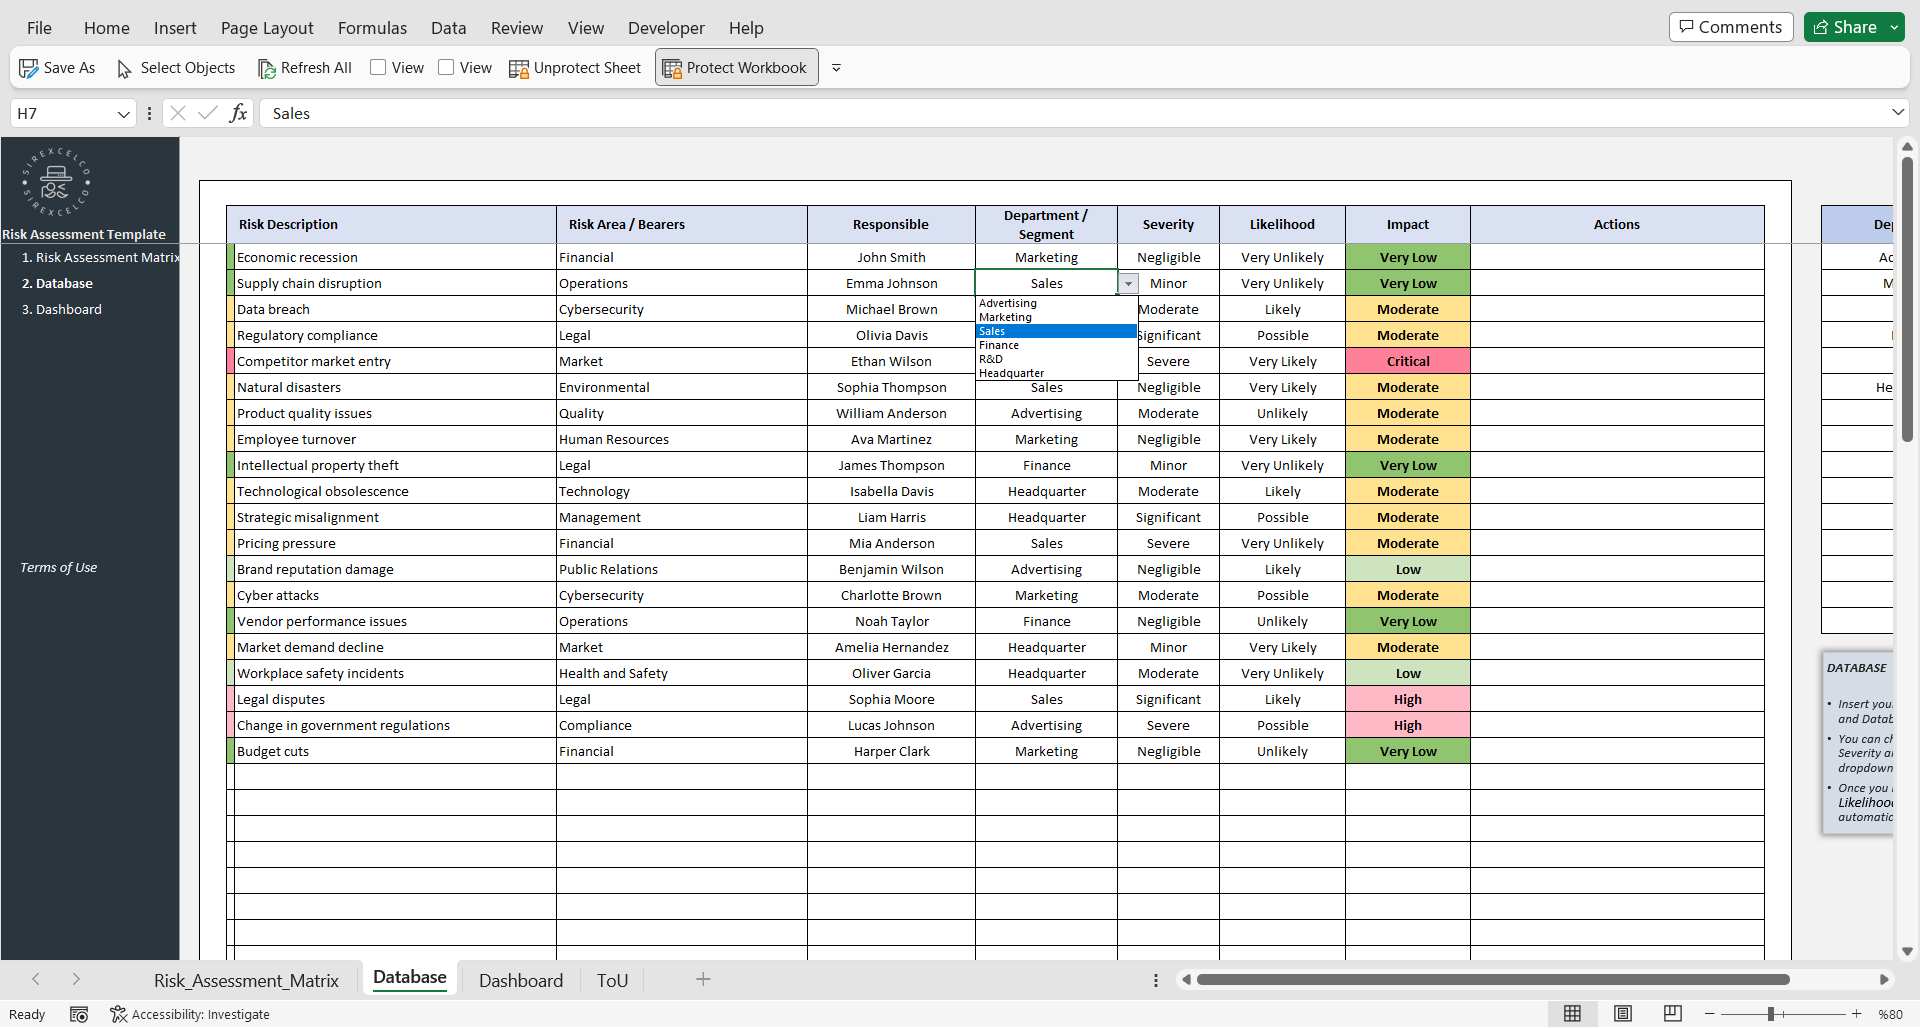Click horizontal scrollbar right arrow
This screenshot has width=1920, height=1028.
pyautogui.click(x=1884, y=980)
